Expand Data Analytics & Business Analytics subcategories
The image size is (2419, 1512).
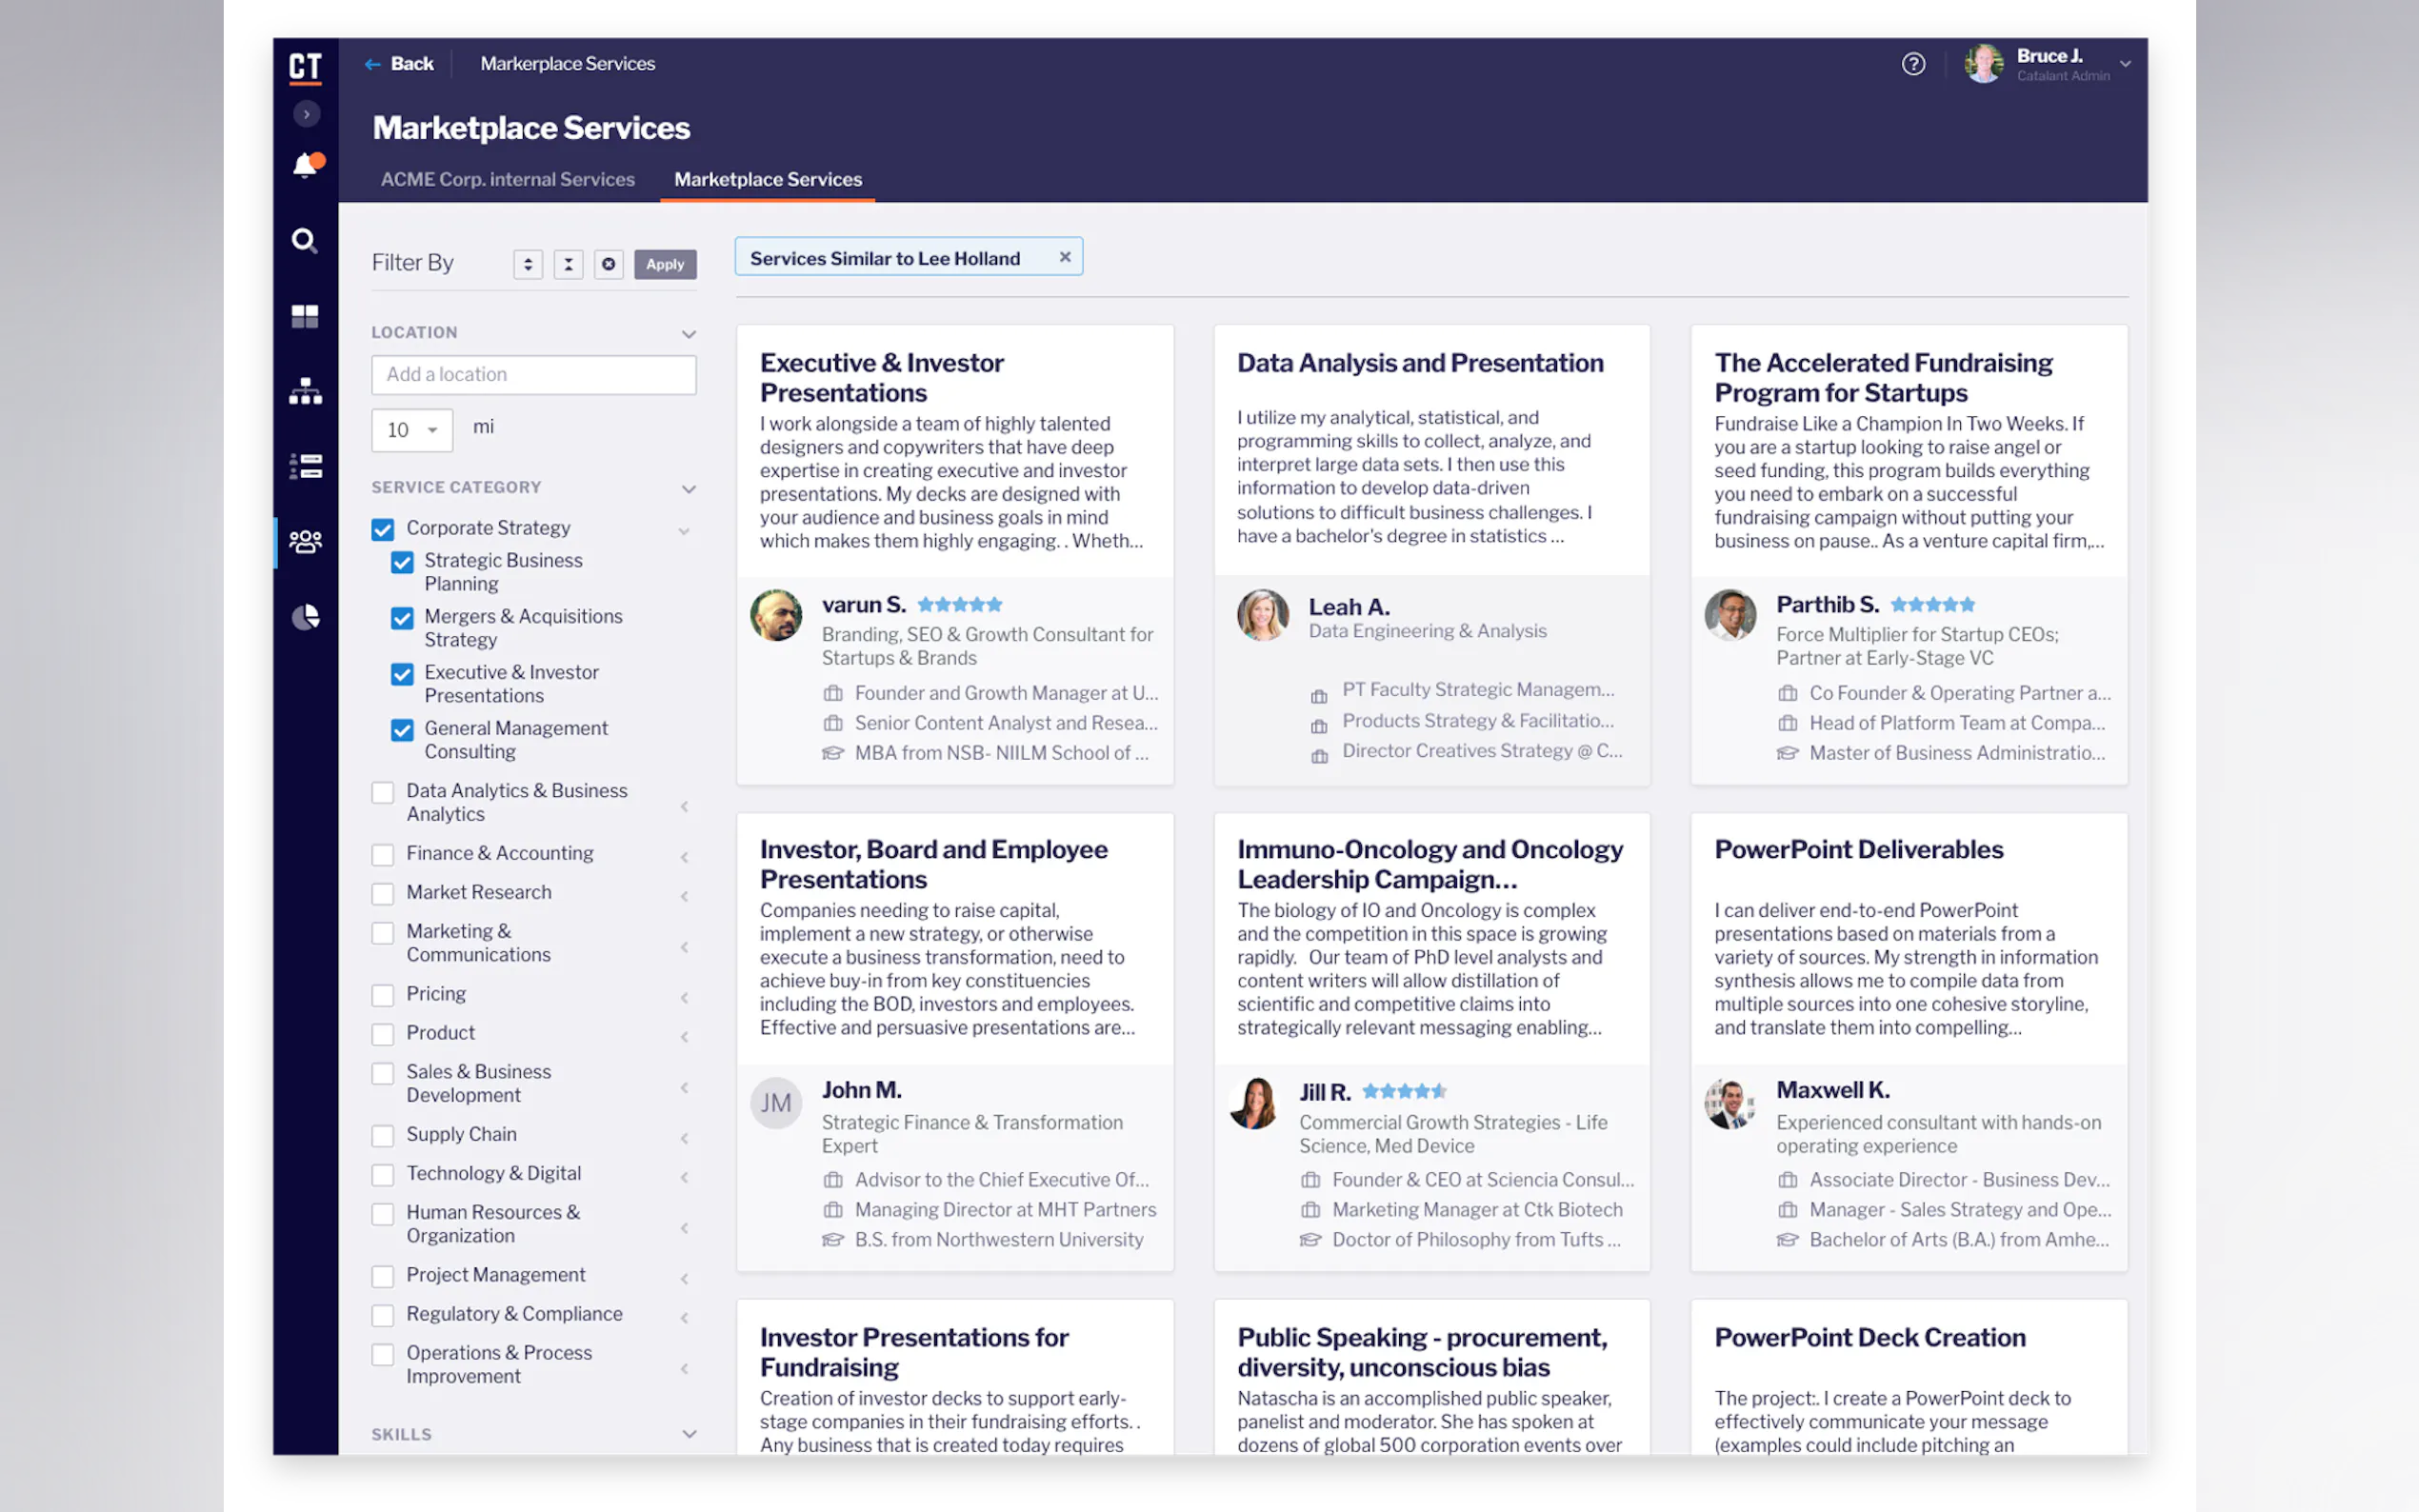[x=684, y=806]
